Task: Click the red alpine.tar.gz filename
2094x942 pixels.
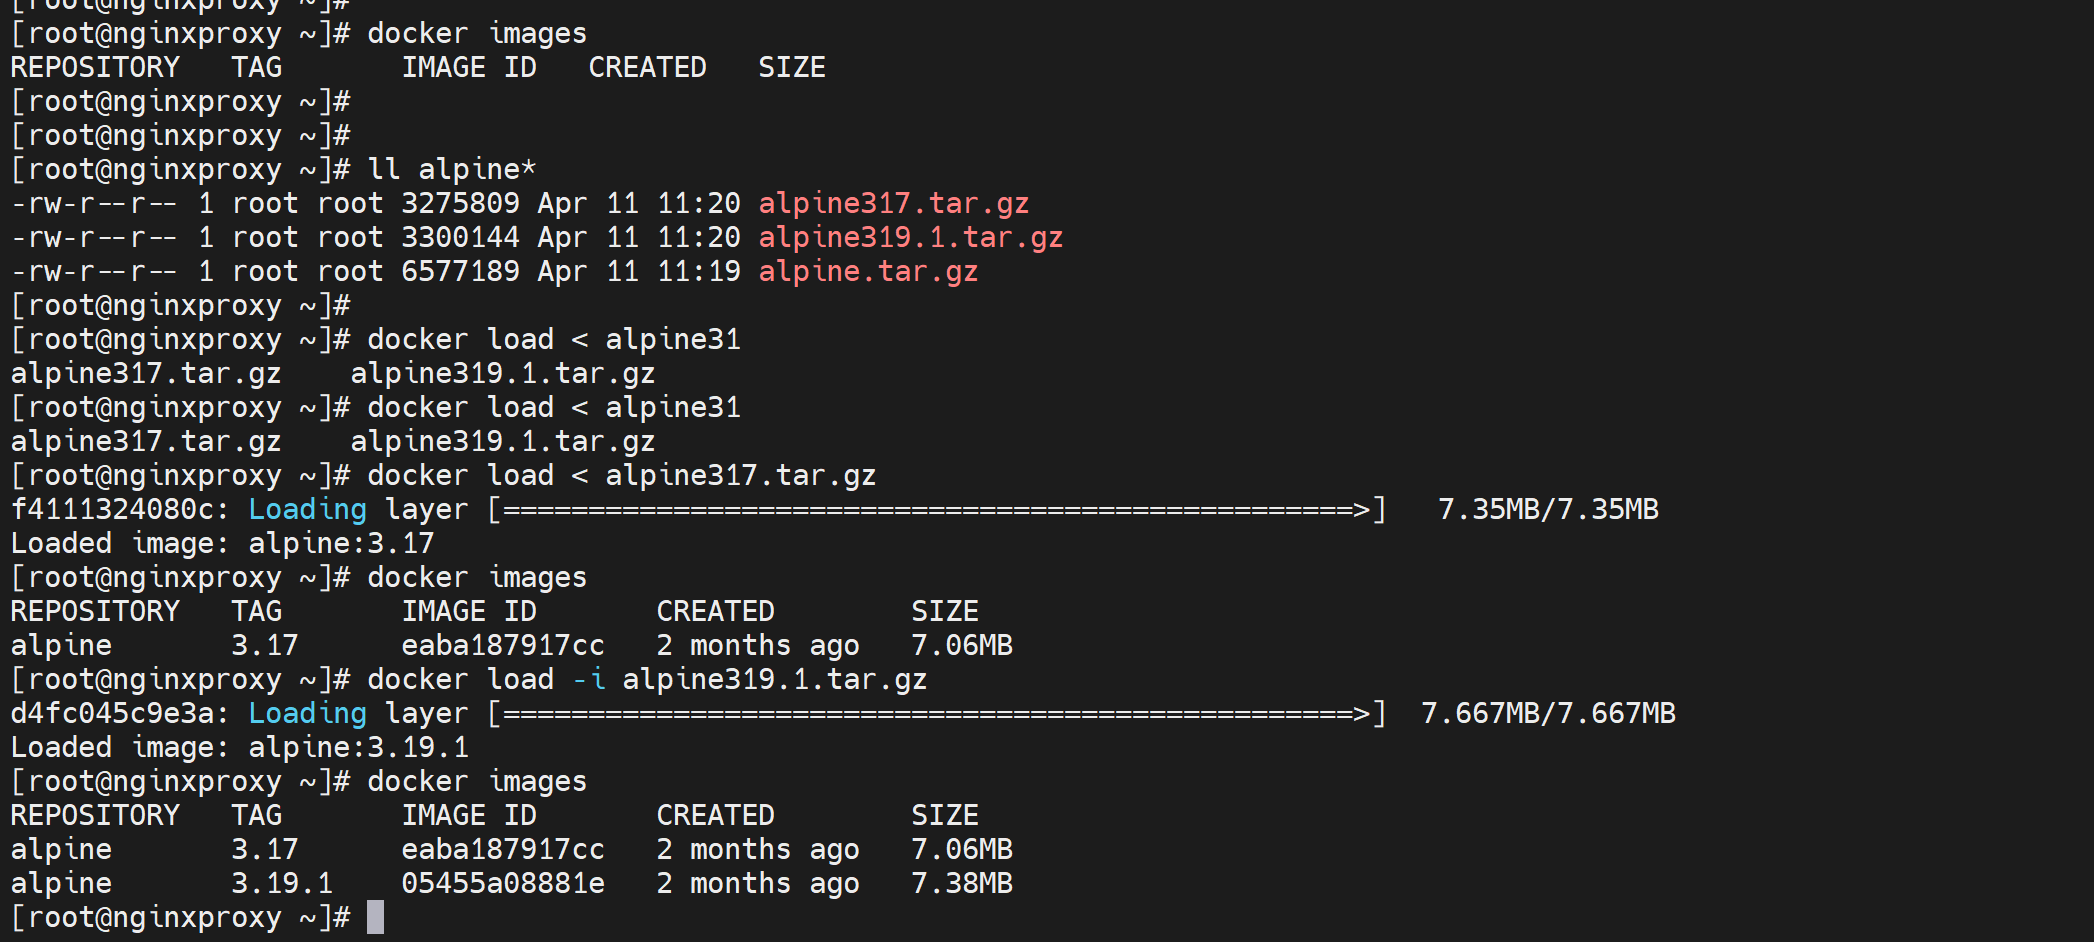Action: coord(868,272)
